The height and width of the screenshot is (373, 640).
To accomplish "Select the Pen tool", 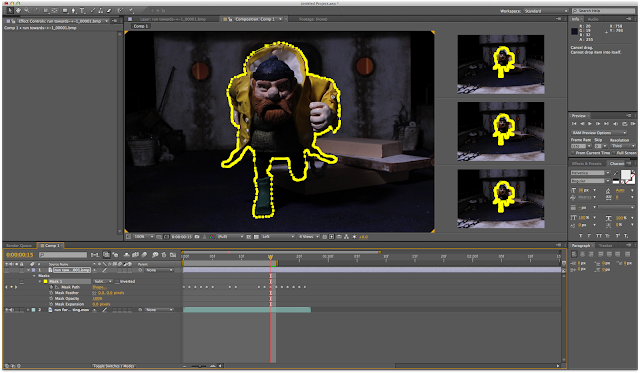I will click(74, 11).
